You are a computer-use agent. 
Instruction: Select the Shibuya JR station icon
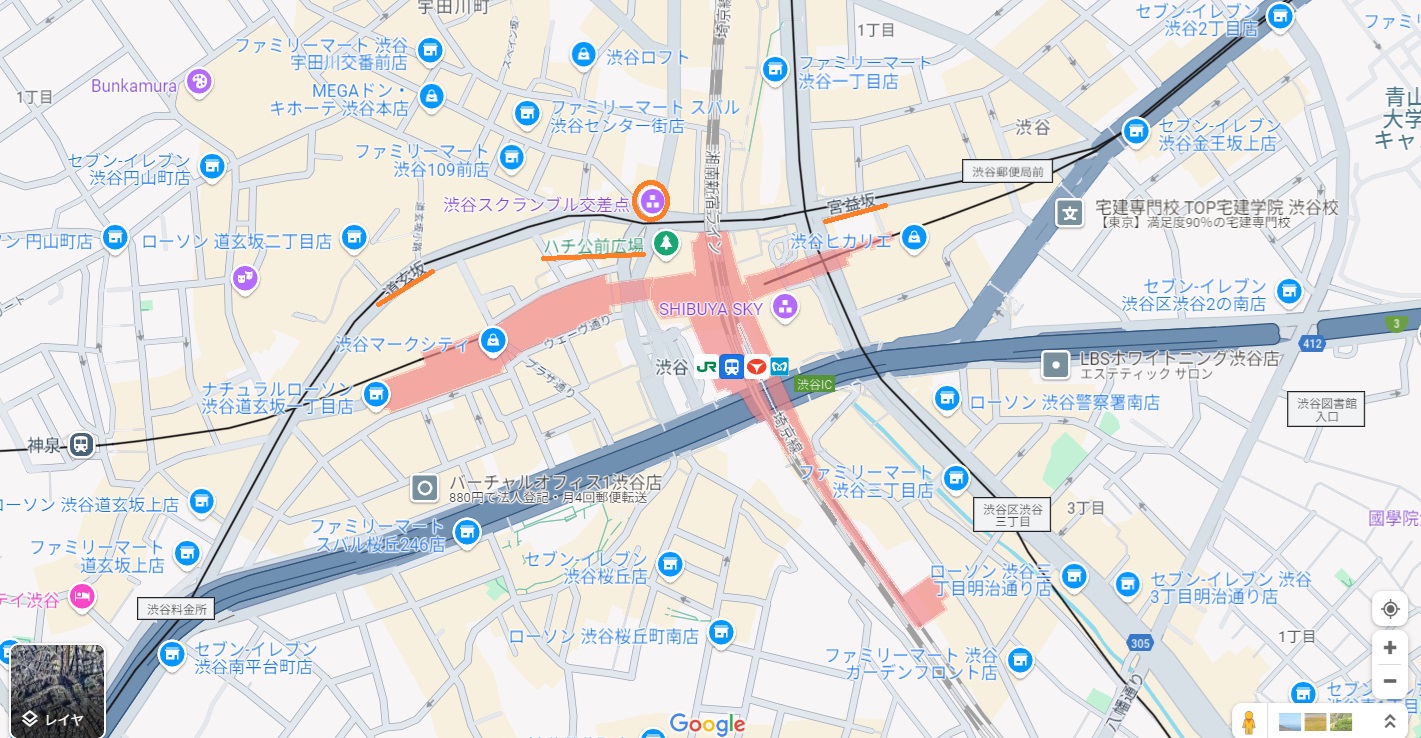point(707,367)
